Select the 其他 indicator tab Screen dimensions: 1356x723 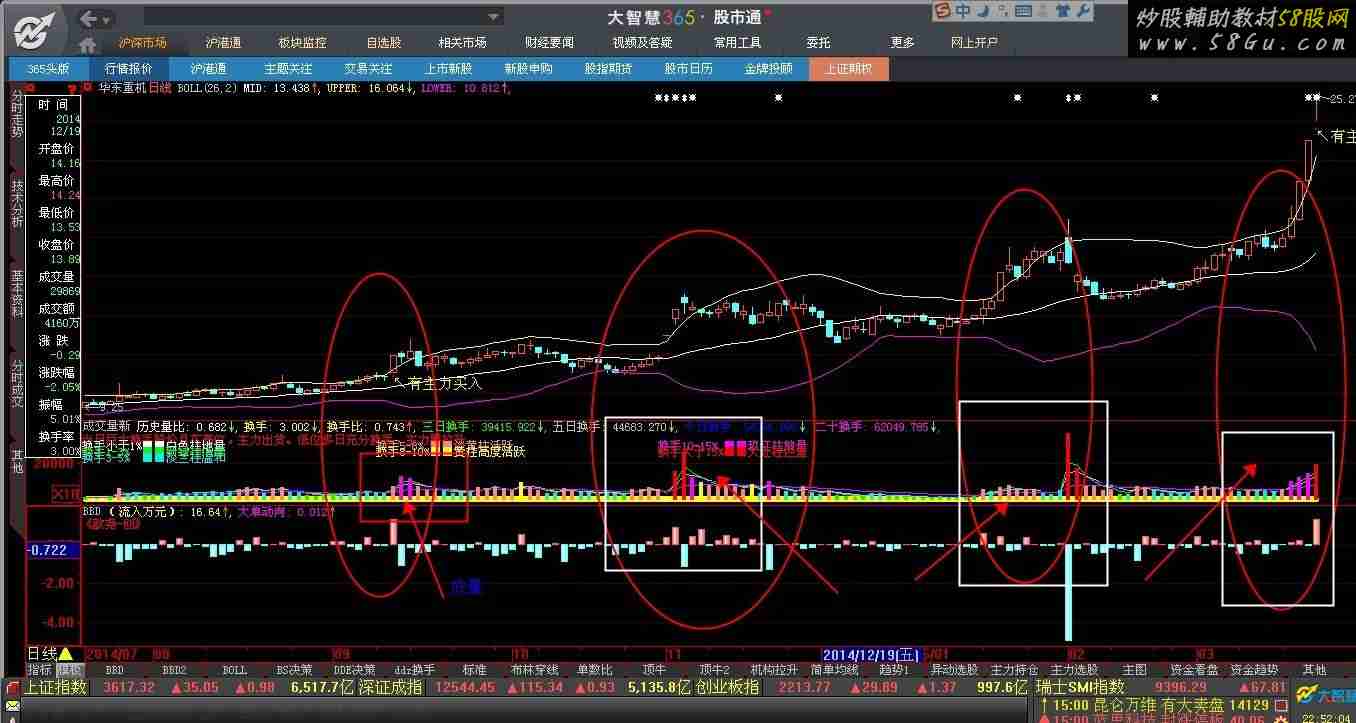[1314, 670]
